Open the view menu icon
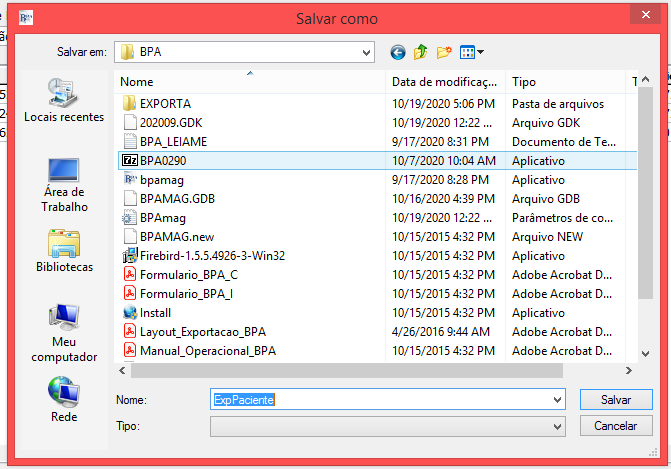Viewport: 671px width, 469px height. click(472, 52)
